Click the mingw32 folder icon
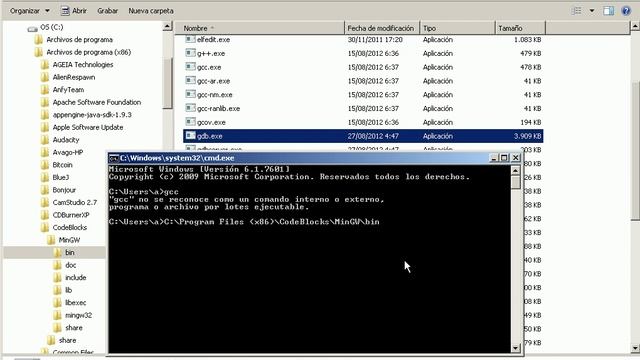Image resolution: width=640 pixels, height=360 pixels. coord(58,315)
